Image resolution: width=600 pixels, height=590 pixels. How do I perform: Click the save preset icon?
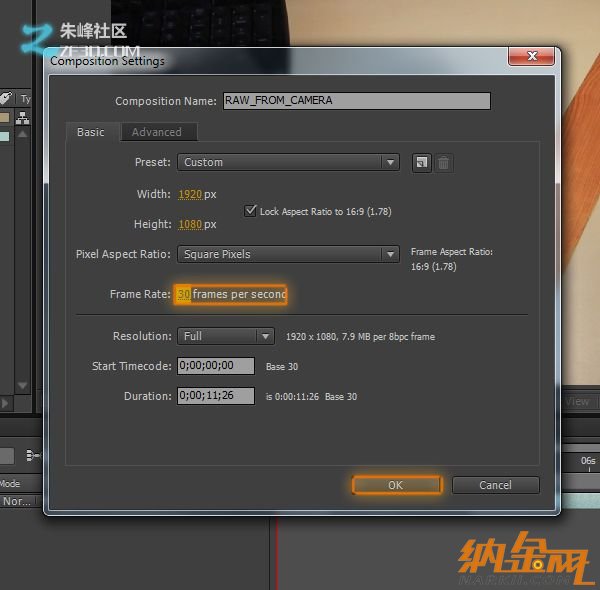(421, 162)
